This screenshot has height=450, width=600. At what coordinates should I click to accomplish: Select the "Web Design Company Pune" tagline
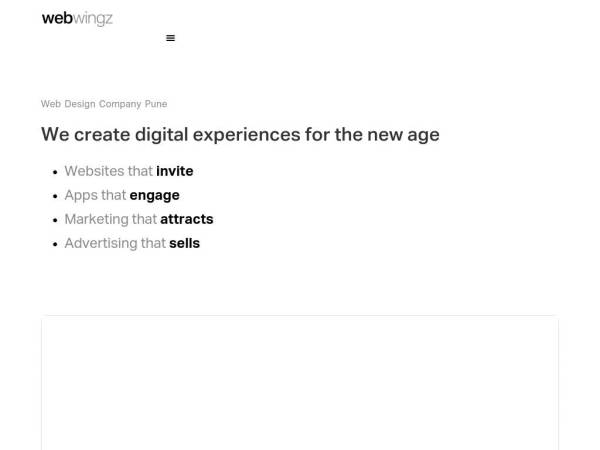point(104,104)
